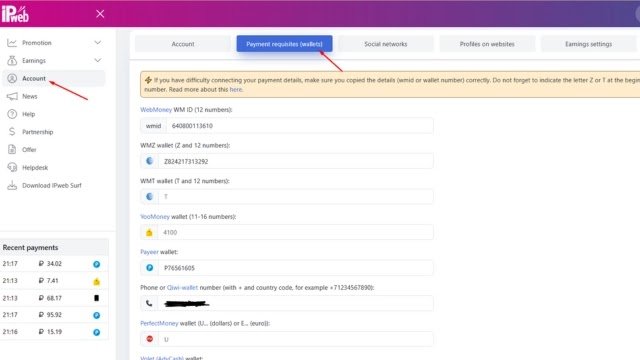The width and height of the screenshot is (640, 360).
Task: Select Account in the sidebar
Action: [x=54, y=78]
